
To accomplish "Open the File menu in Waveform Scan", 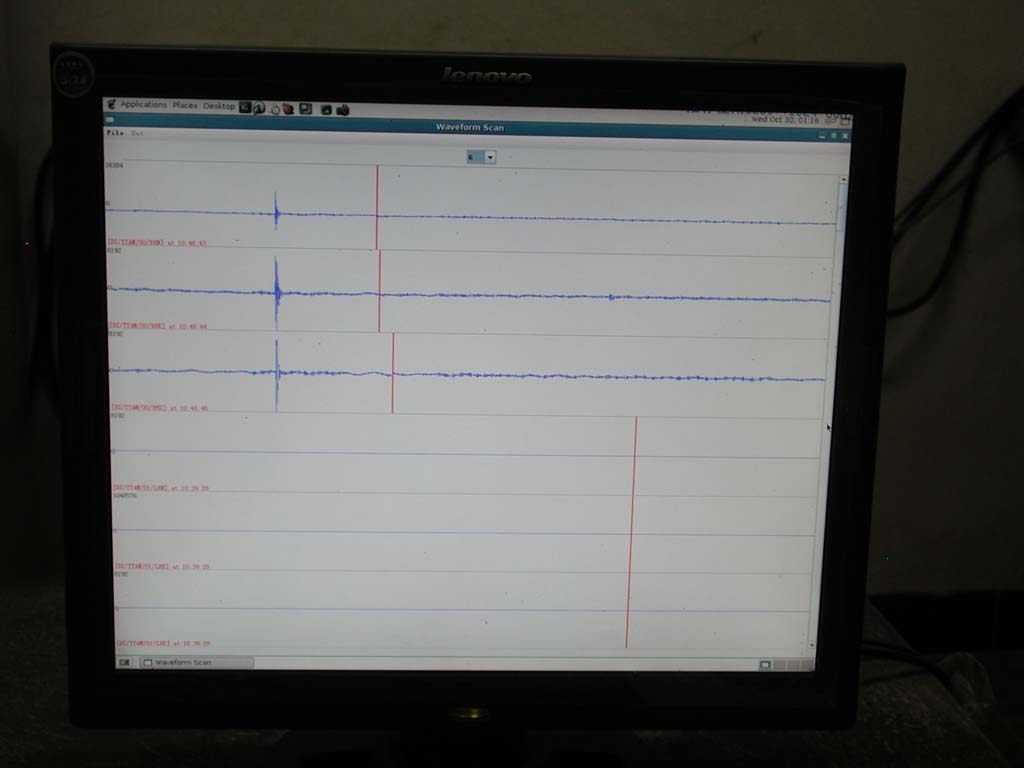I will tap(114, 132).
